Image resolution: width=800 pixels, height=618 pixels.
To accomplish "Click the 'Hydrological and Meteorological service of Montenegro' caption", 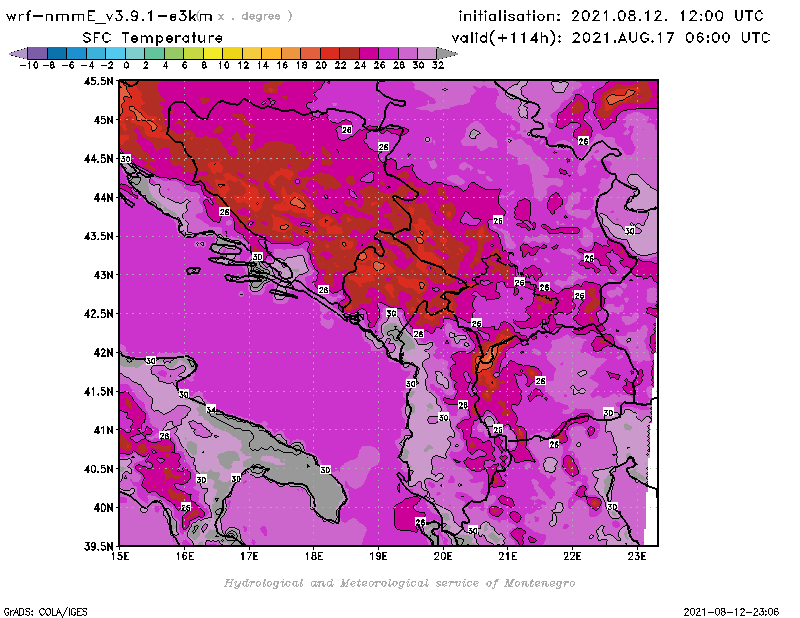I will coord(399,583).
